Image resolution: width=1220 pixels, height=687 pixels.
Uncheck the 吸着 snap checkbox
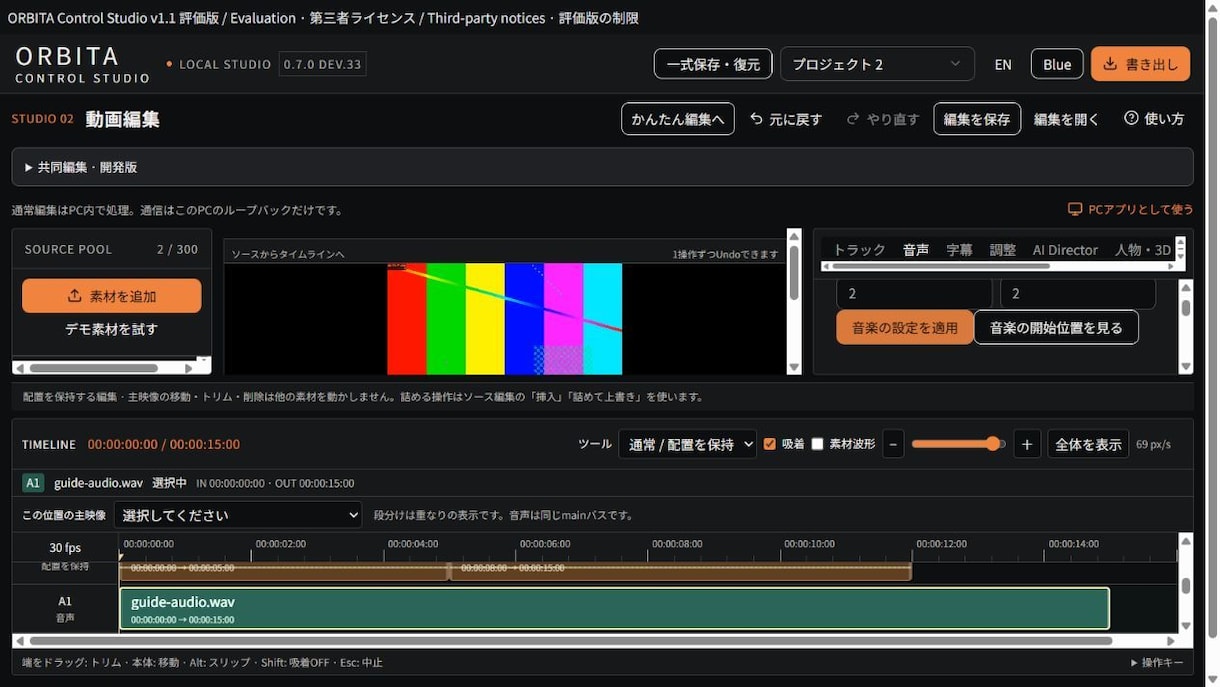[x=770, y=444]
